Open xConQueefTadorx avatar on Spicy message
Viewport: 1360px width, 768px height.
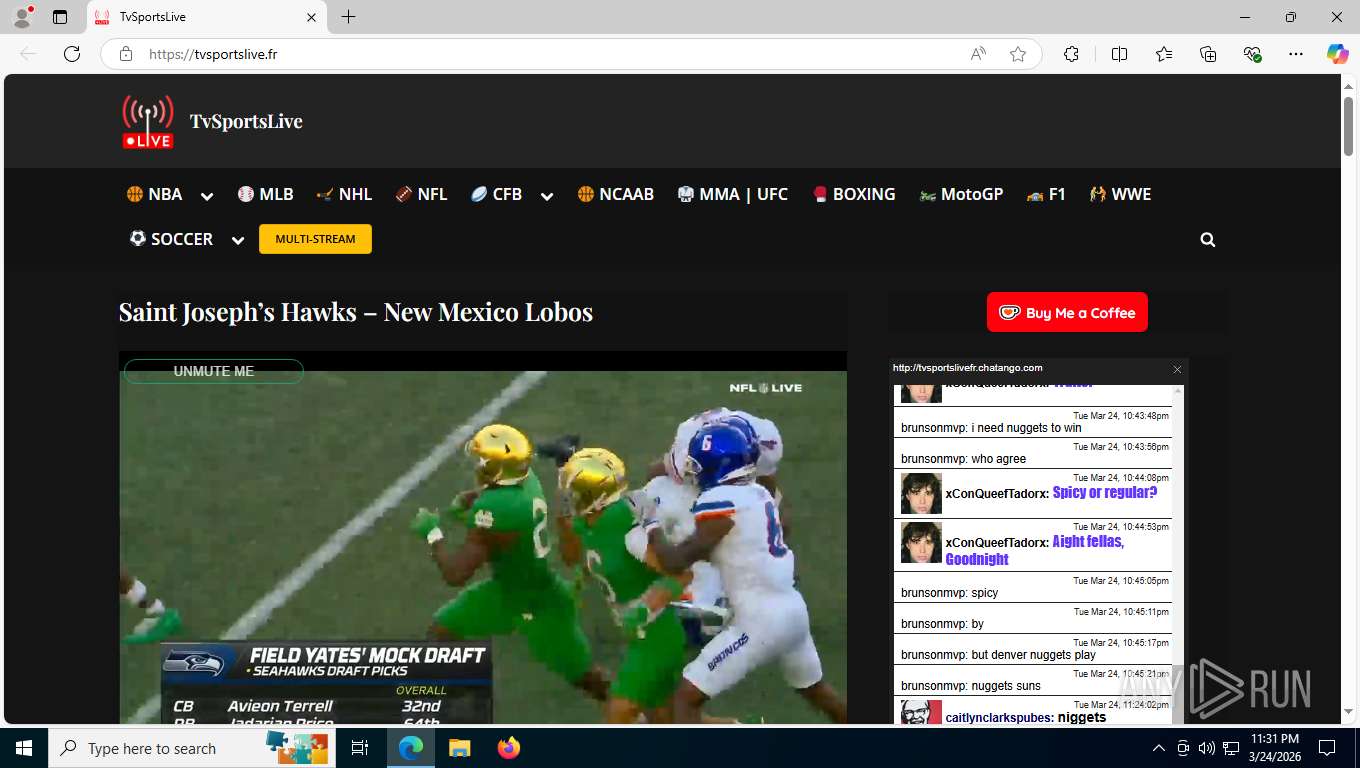[921, 493]
